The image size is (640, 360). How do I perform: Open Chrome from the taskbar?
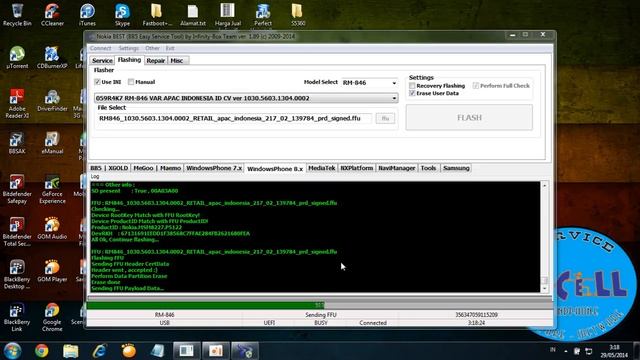click(42, 351)
